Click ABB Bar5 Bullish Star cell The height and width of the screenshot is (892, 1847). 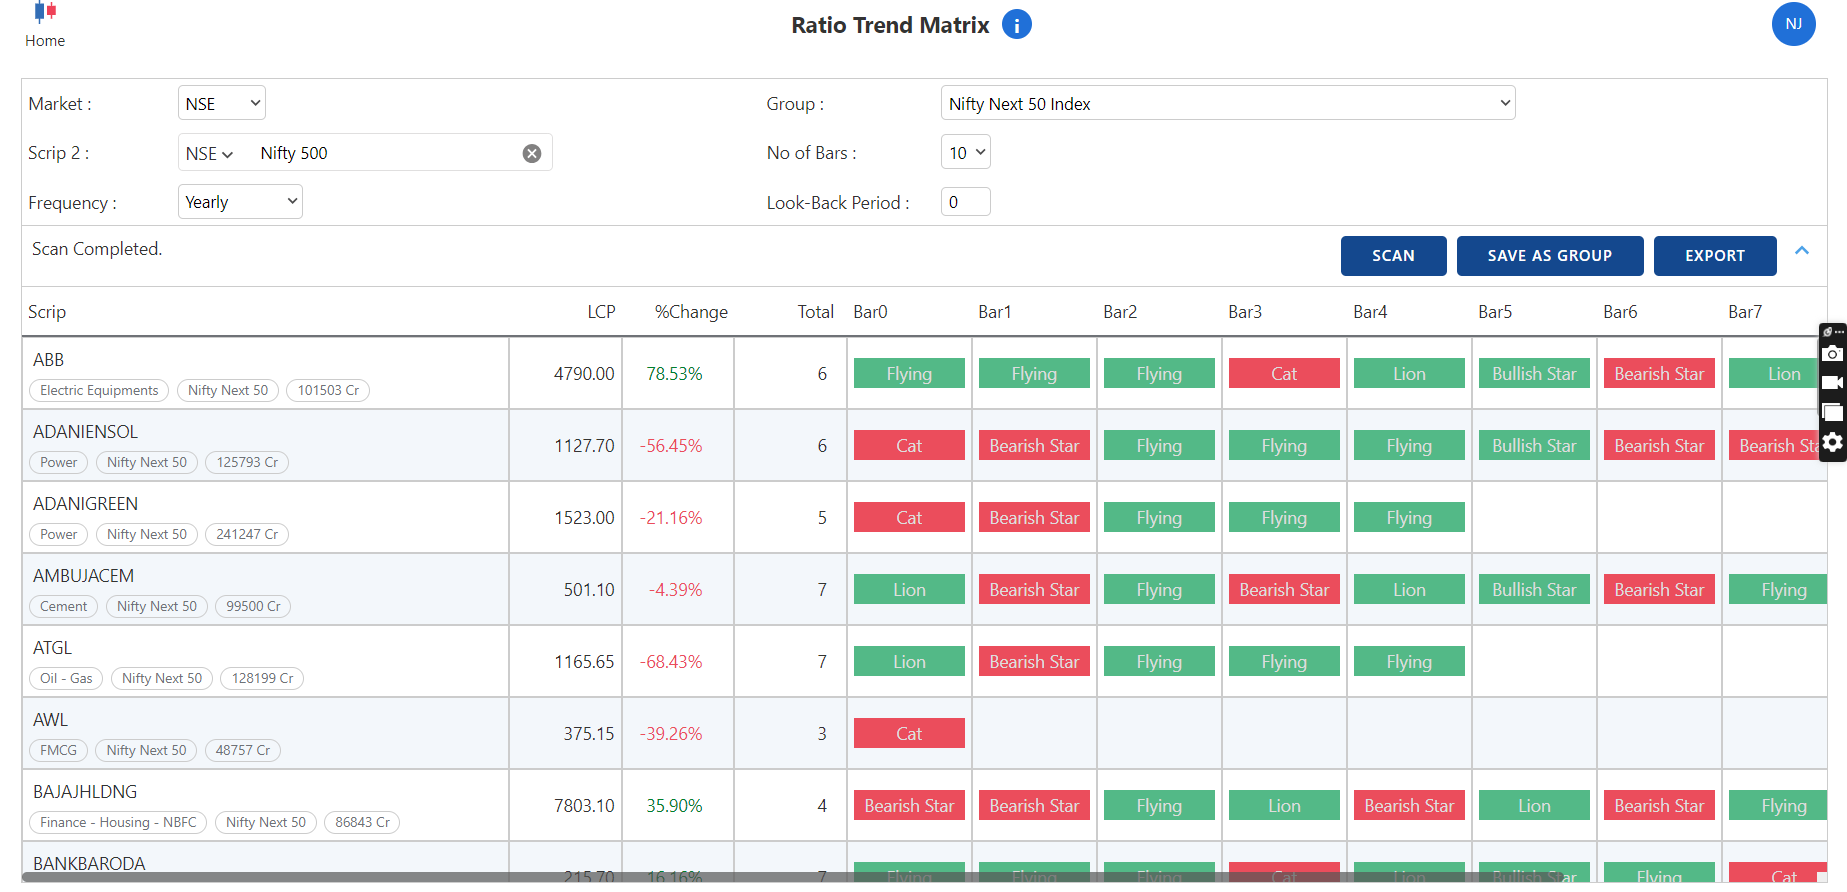(1534, 374)
